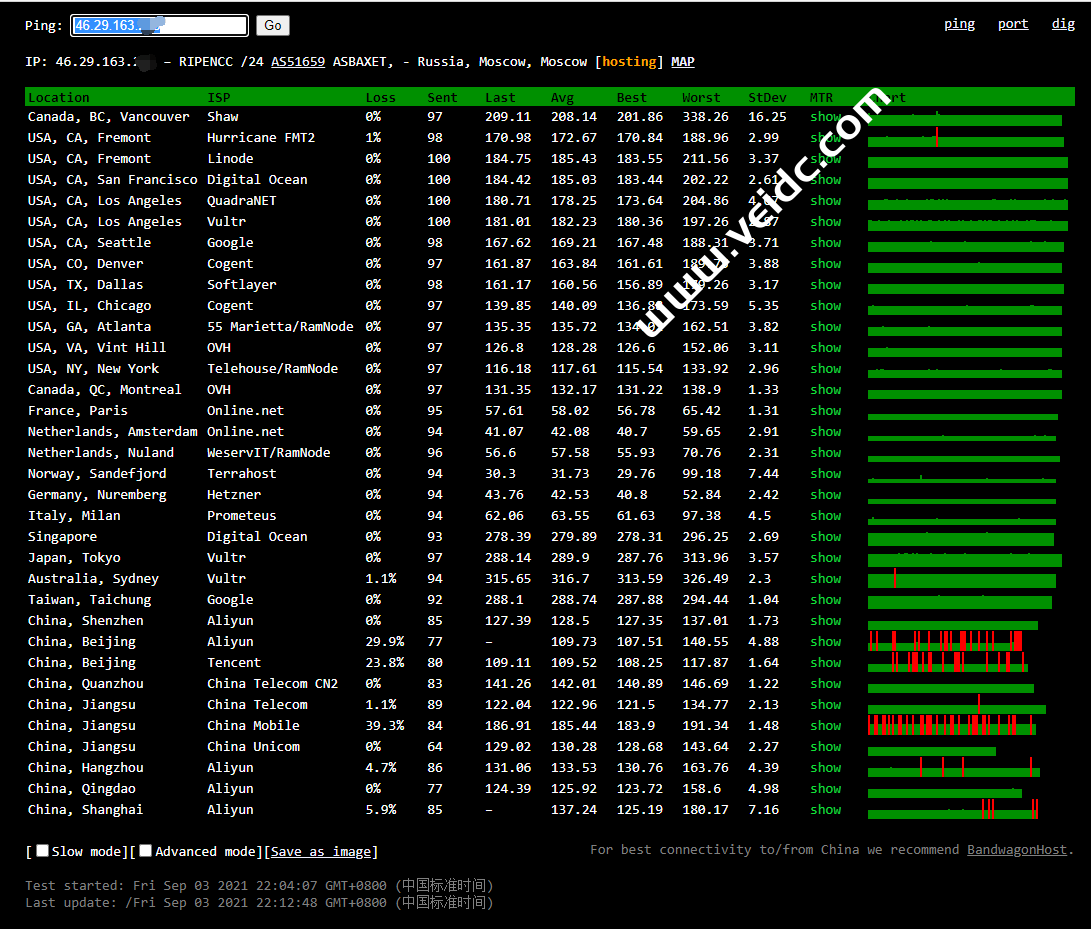Enable the Slow mode checkbox

point(42,851)
